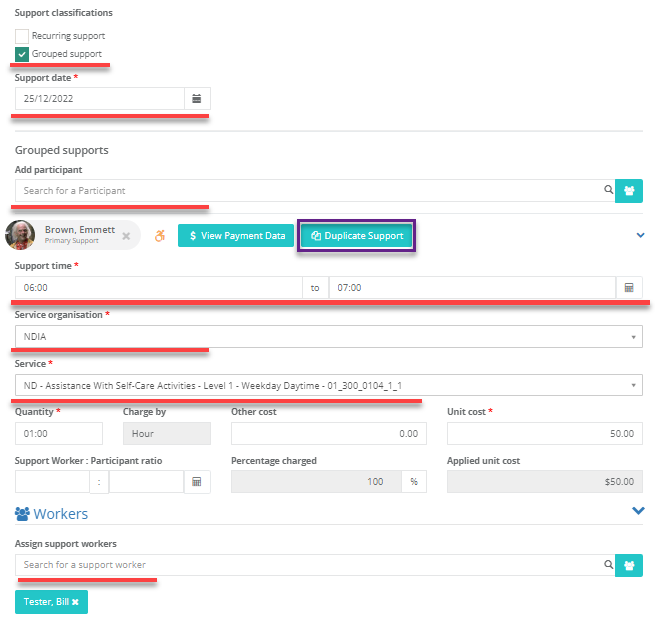Viewport: 659px width, 618px height.
Task: Open the Service organisation NDIA dropdown
Action: 329,337
